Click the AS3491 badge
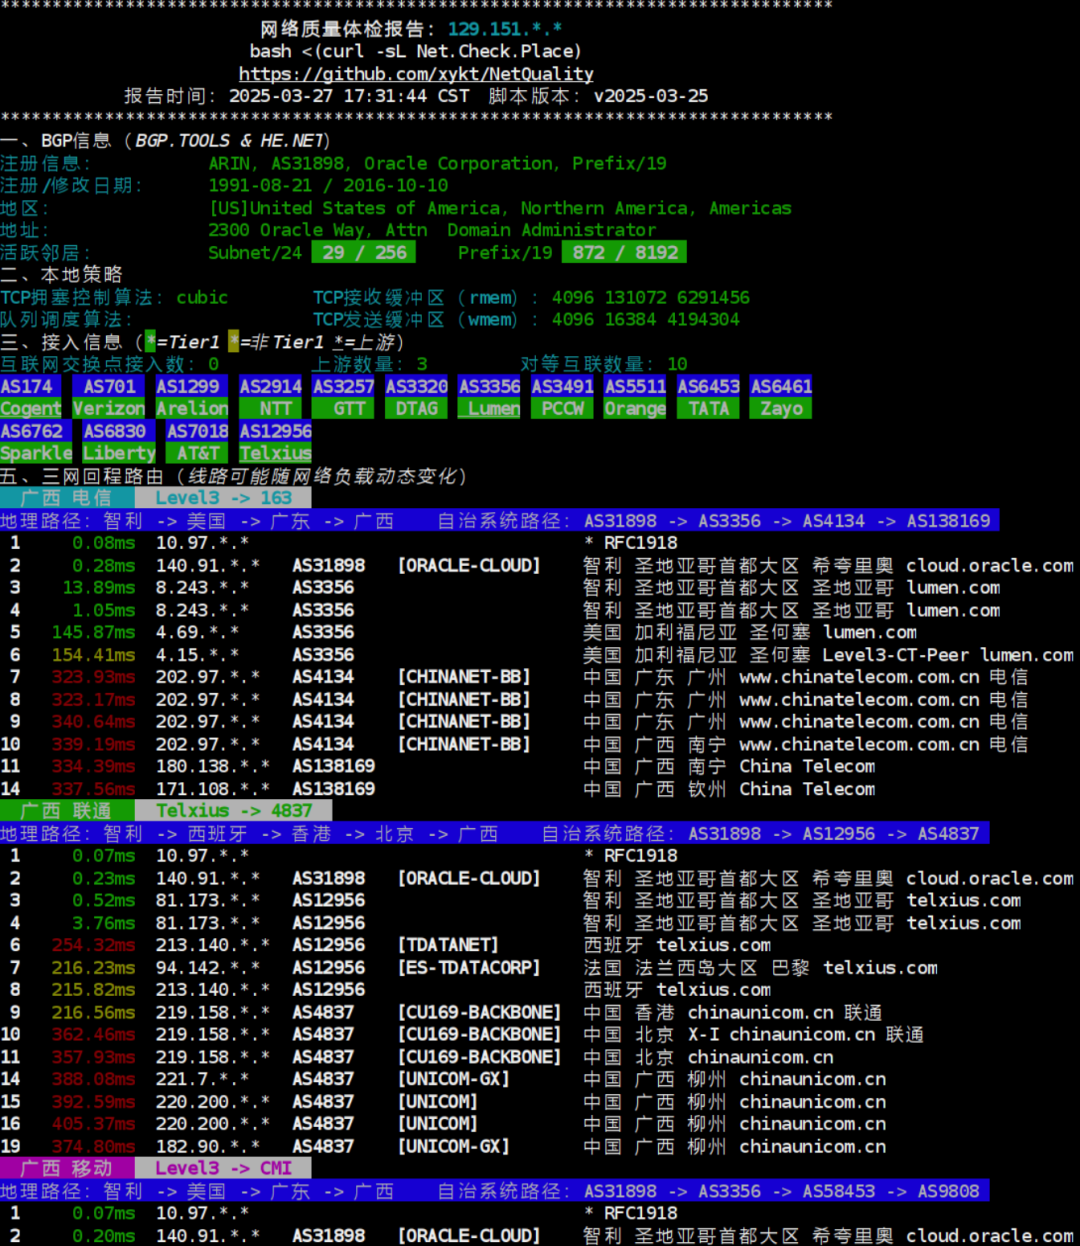 click(563, 386)
